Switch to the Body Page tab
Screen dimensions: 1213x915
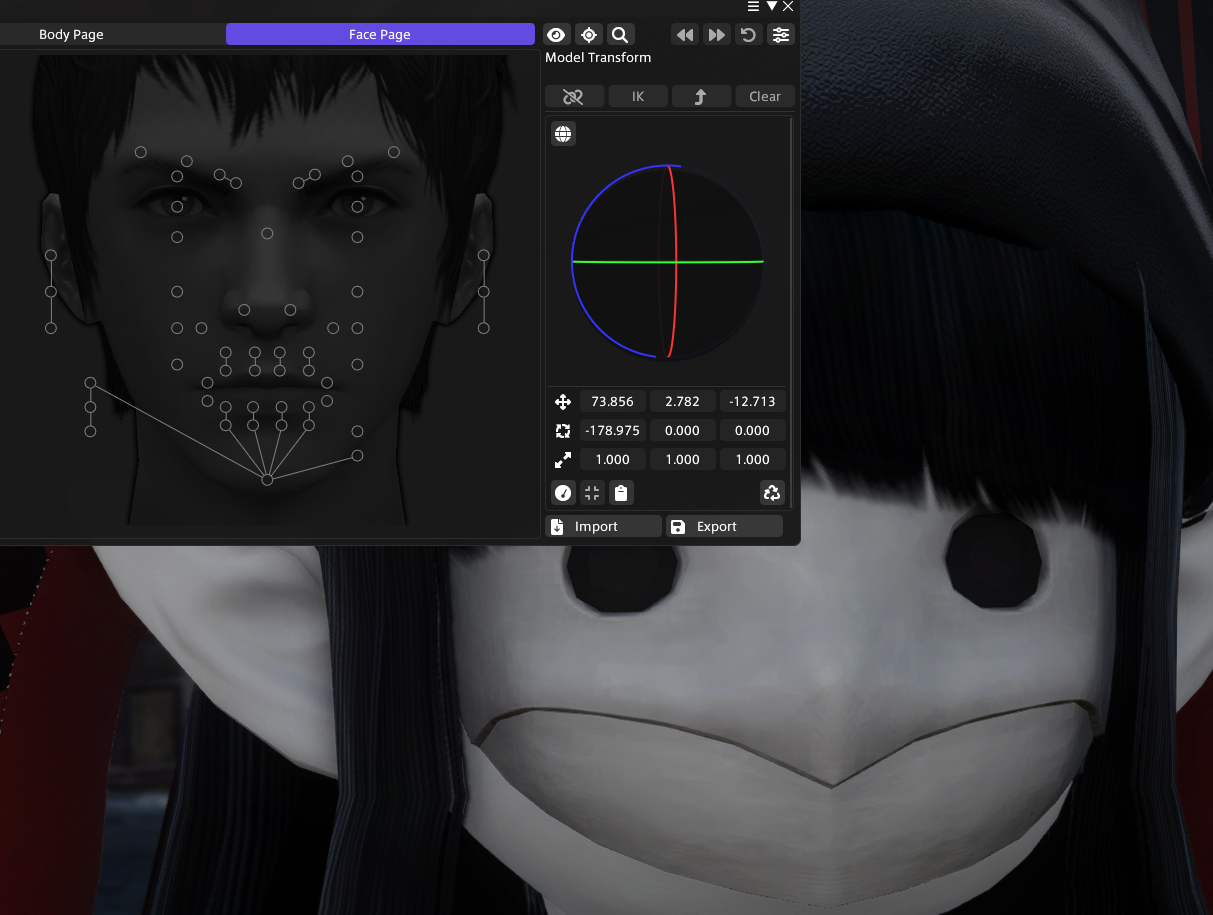[x=71, y=34]
